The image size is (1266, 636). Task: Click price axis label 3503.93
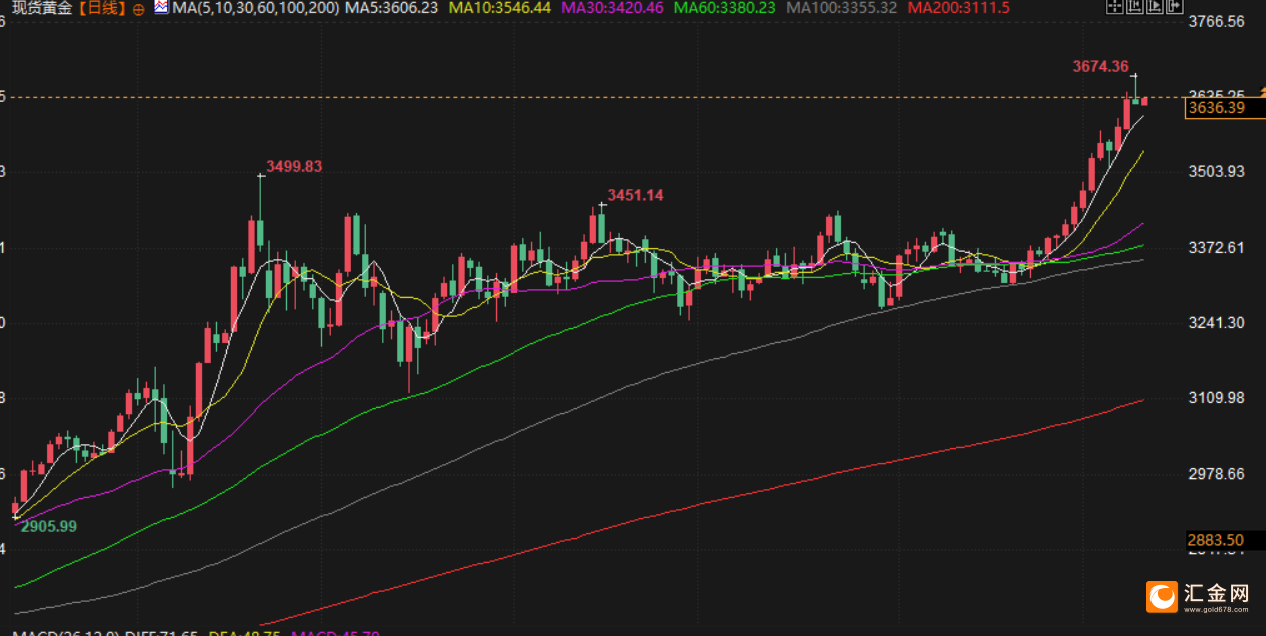1215,172
